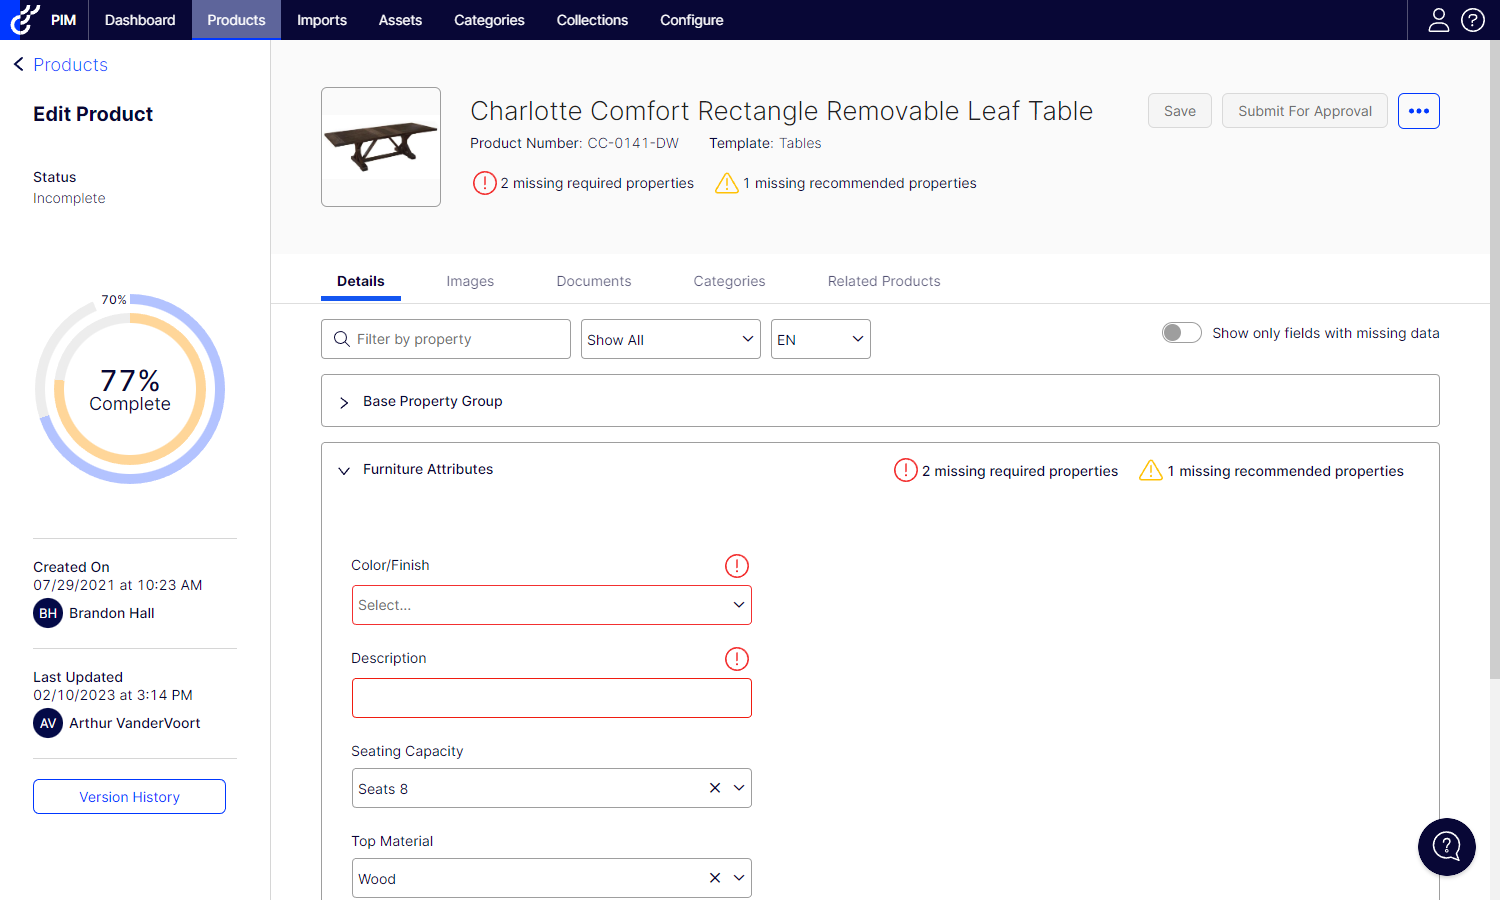Open the three-dots more actions menu
The width and height of the screenshot is (1500, 900).
pos(1418,111)
